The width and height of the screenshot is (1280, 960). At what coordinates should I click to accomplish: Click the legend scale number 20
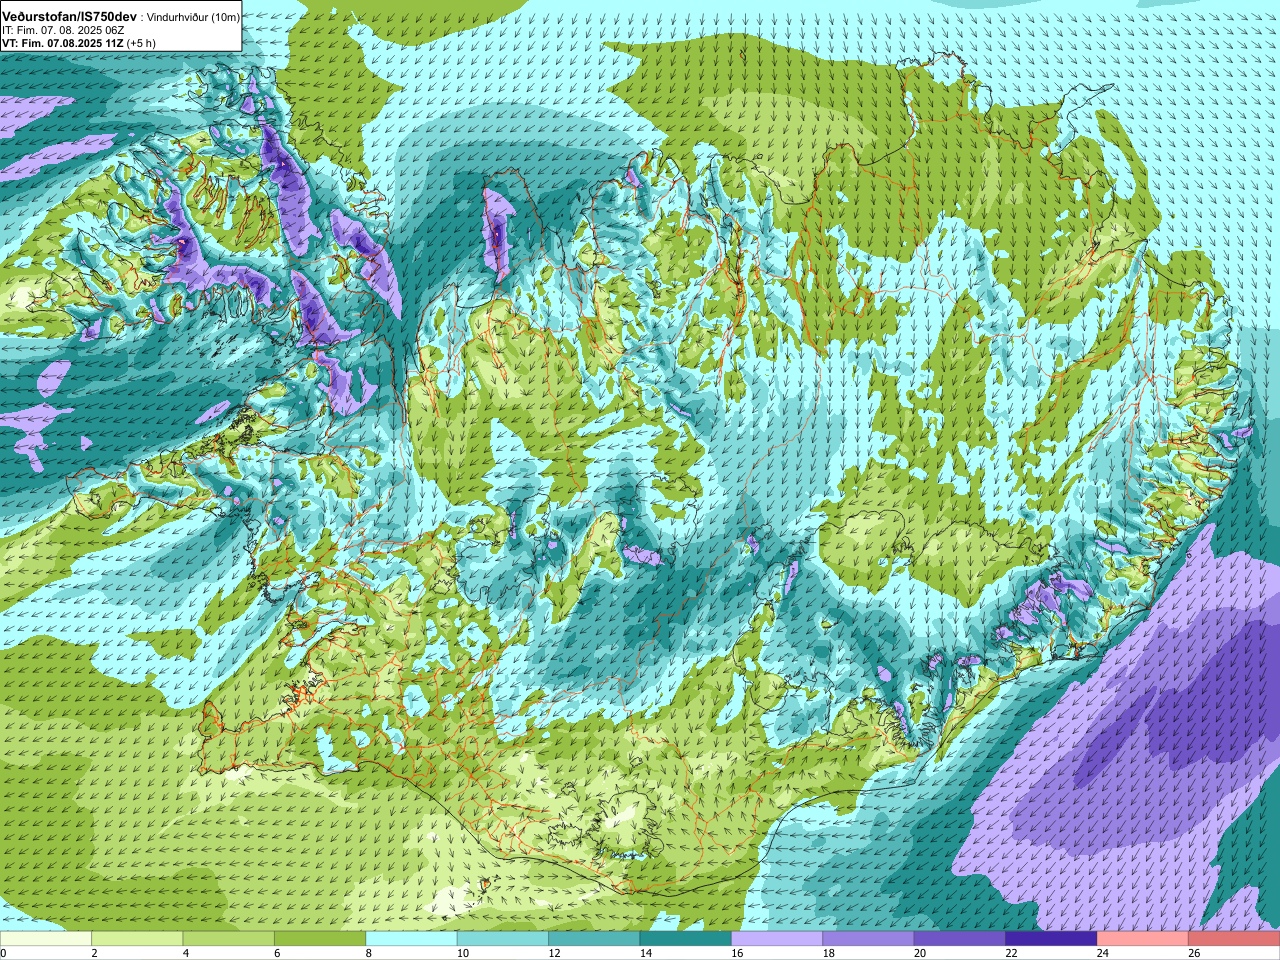coord(920,953)
